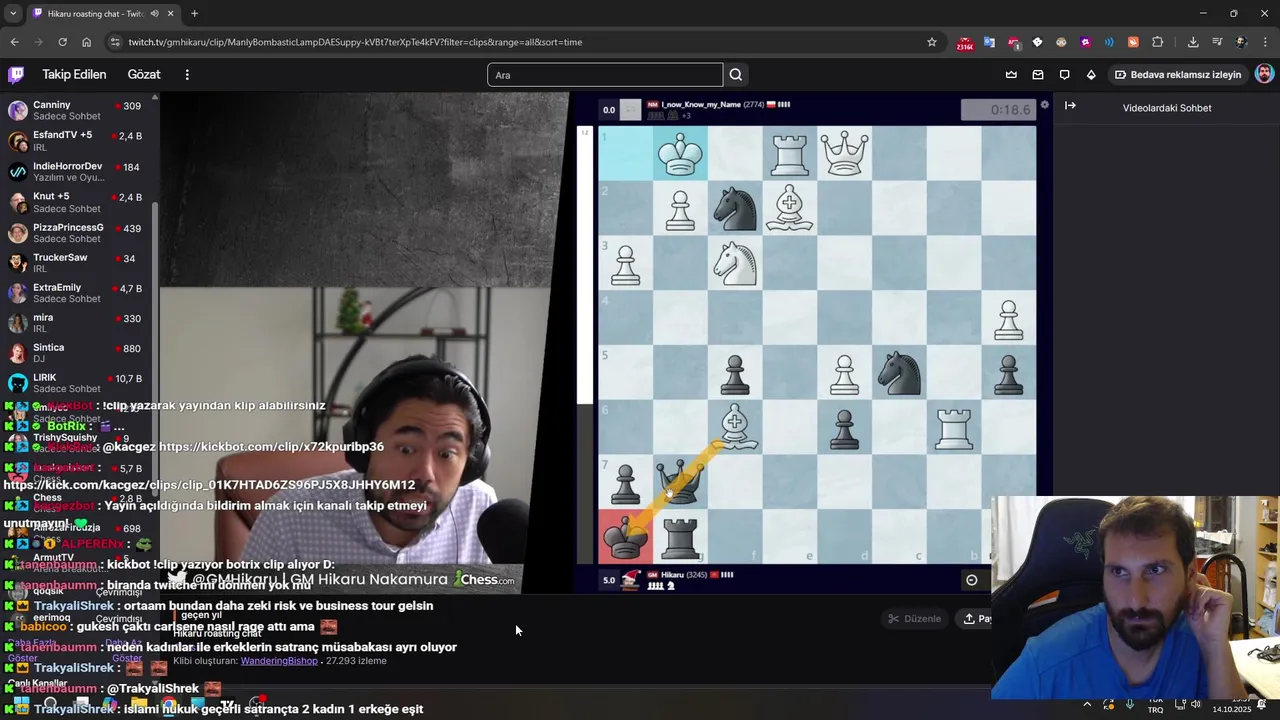Open the tab search dropdown arrow

(x=12, y=13)
